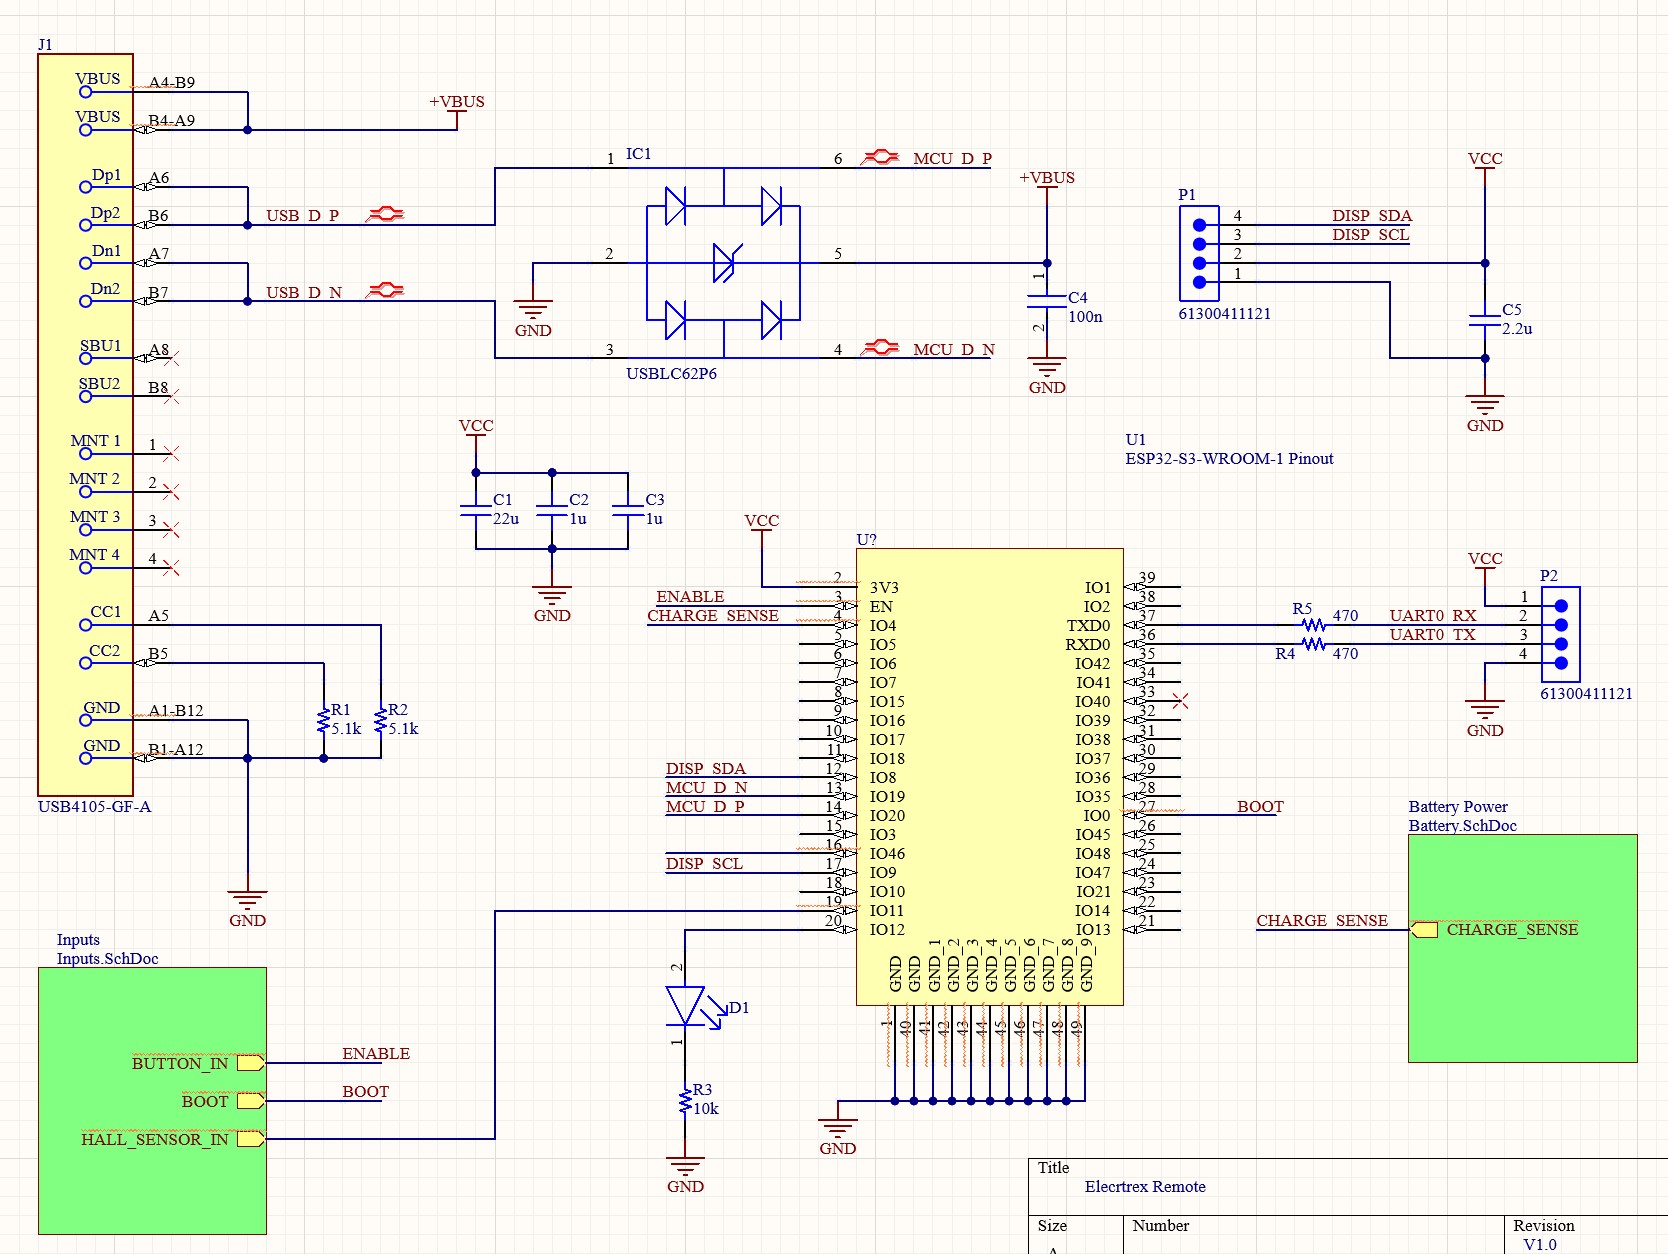The image size is (1668, 1254).
Task: Select capacitor C1 22u symbol
Action: coord(476,510)
